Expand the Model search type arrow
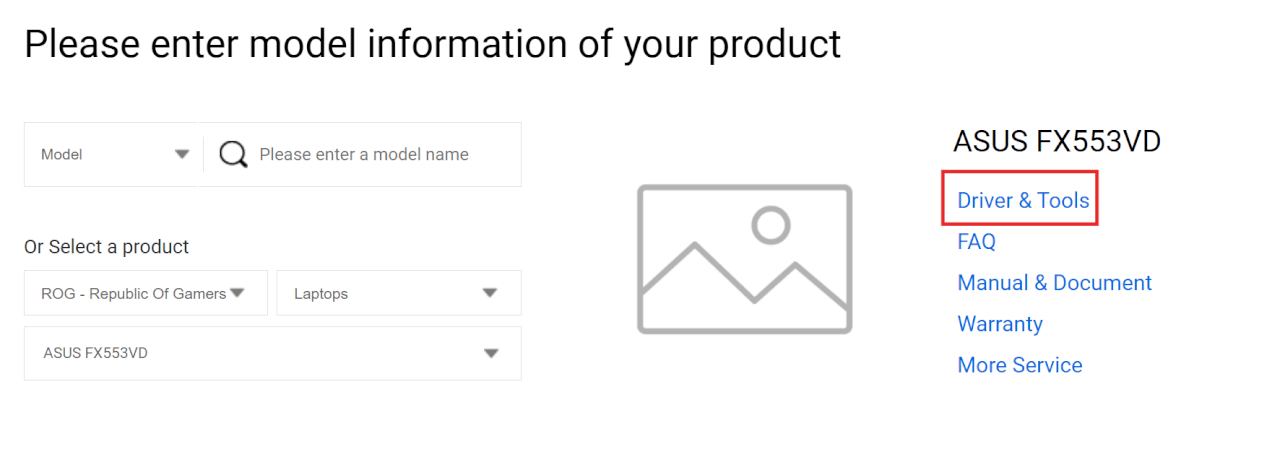The width and height of the screenshot is (1280, 457). (x=181, y=154)
